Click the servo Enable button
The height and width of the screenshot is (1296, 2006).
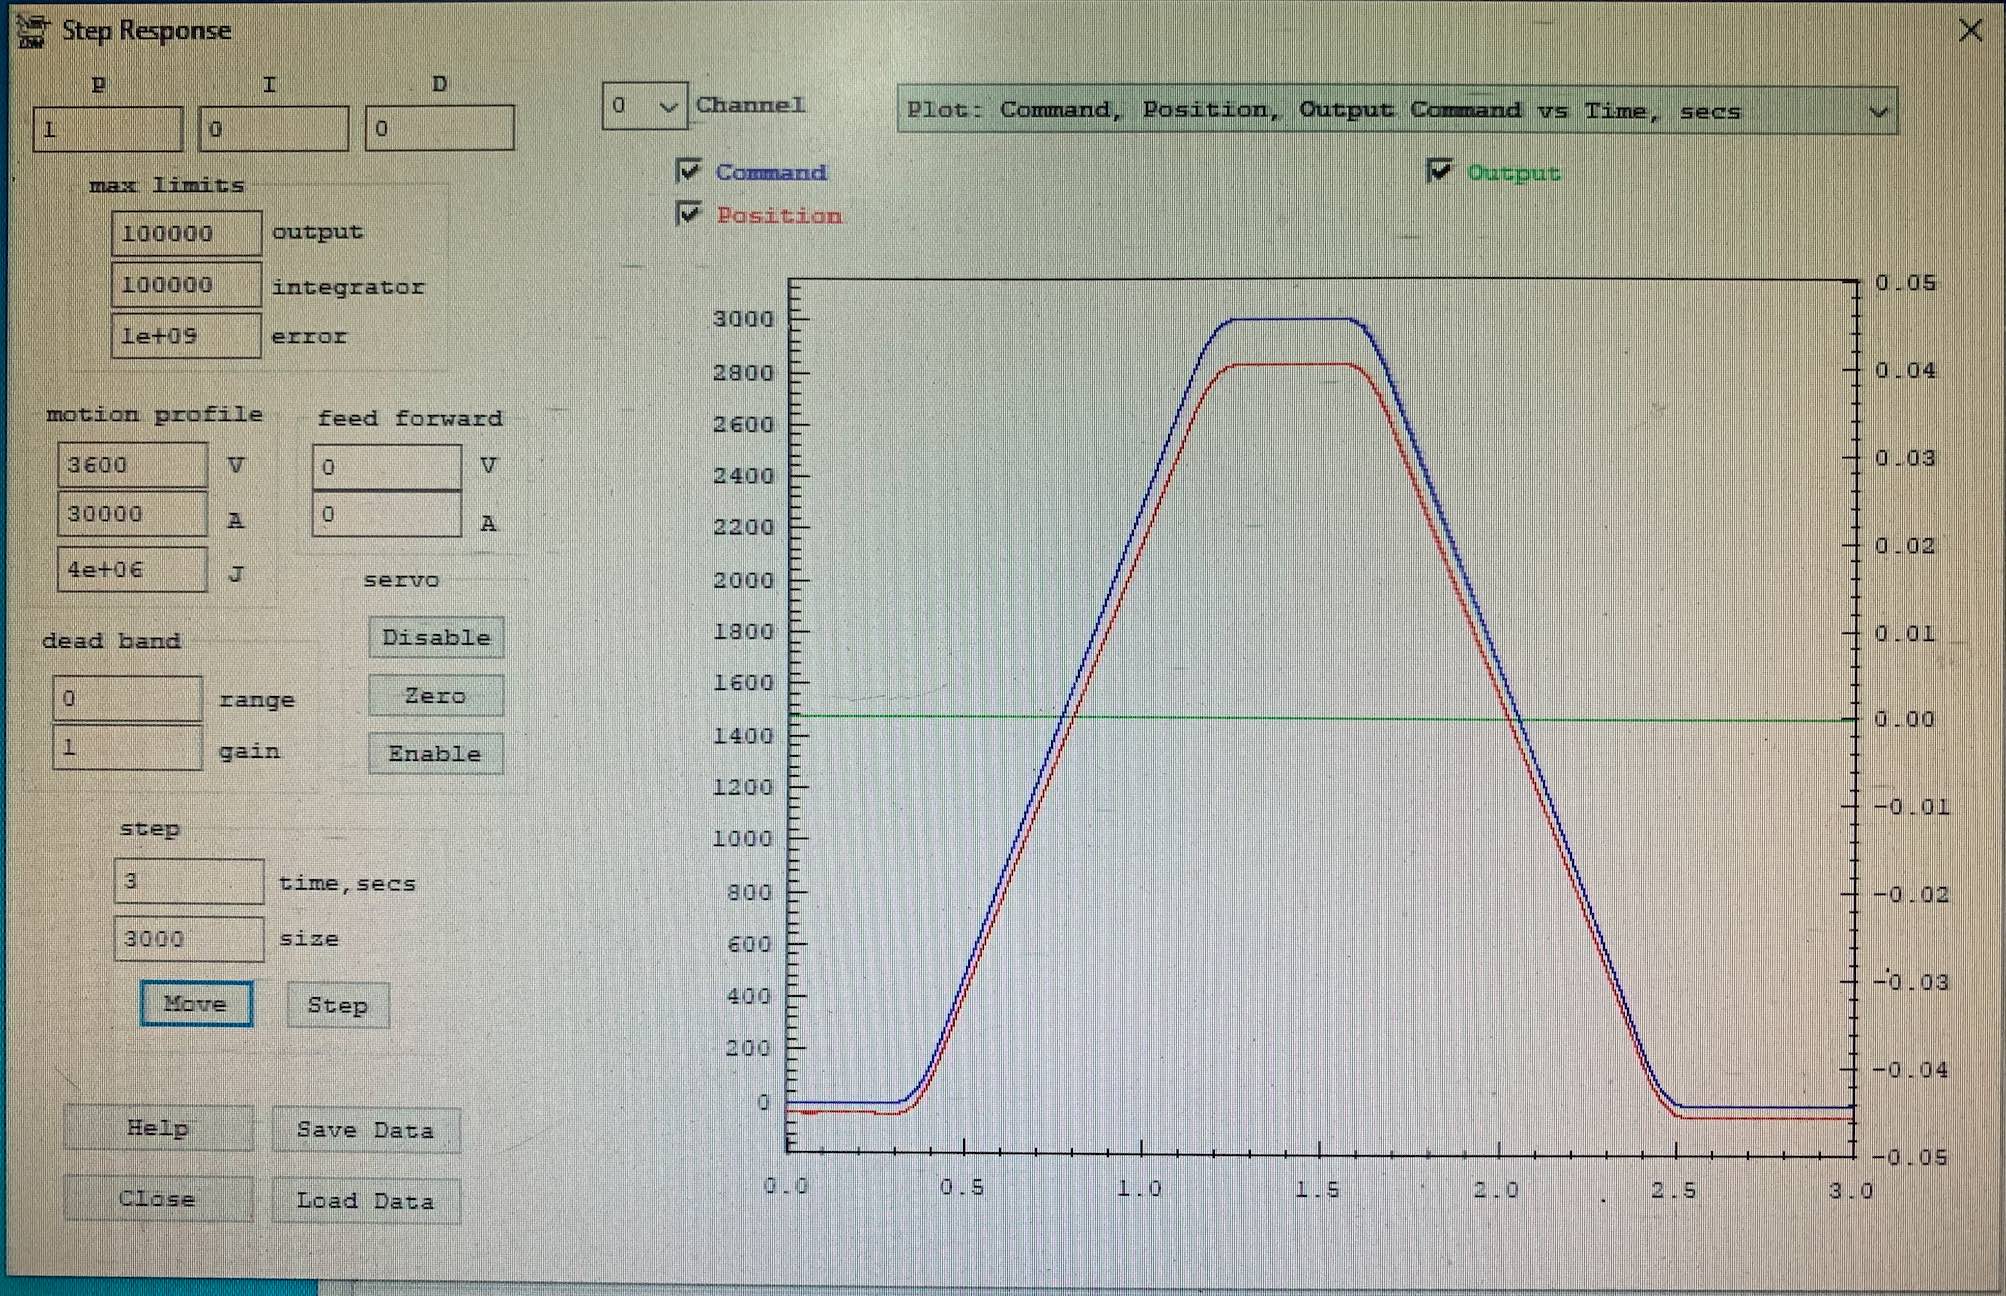click(x=436, y=754)
